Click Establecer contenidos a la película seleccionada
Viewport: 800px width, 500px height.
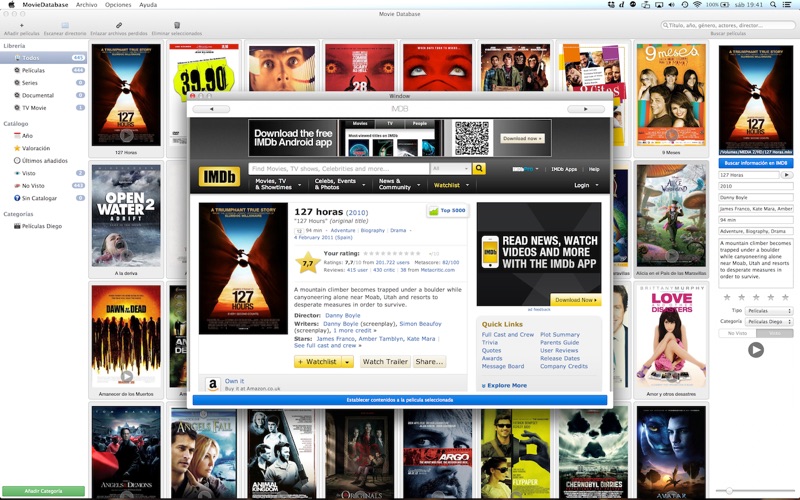click(x=399, y=400)
